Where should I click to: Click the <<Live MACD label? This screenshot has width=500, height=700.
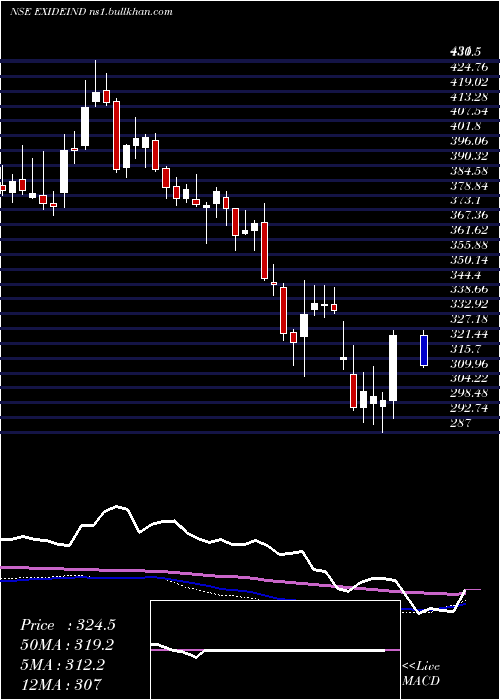tap(421, 673)
